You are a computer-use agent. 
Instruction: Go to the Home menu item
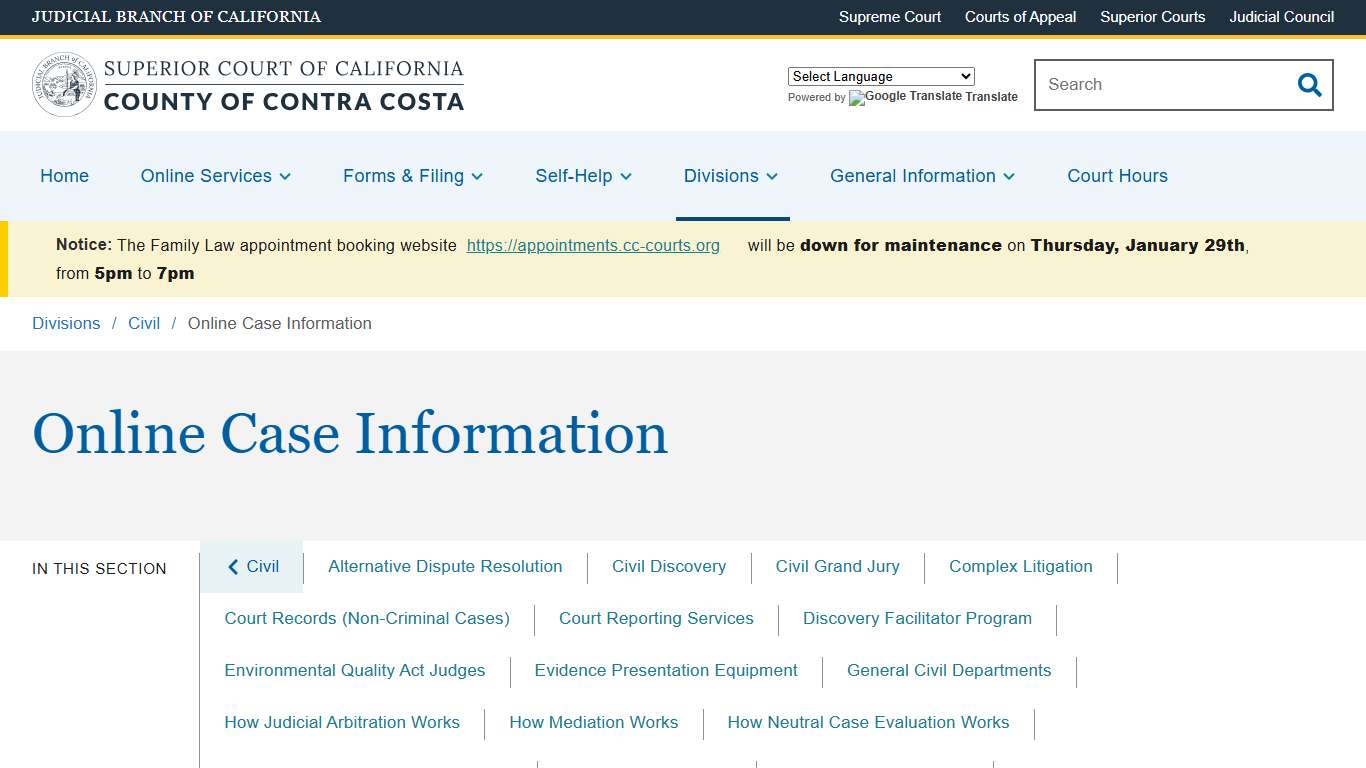pos(64,176)
